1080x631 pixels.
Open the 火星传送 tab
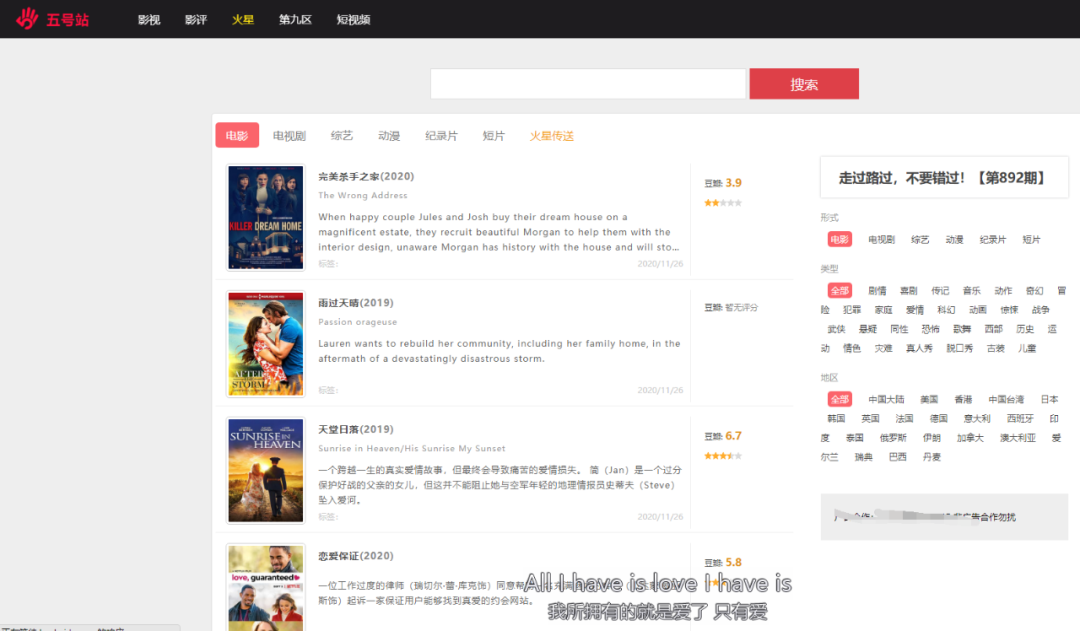[551, 136]
